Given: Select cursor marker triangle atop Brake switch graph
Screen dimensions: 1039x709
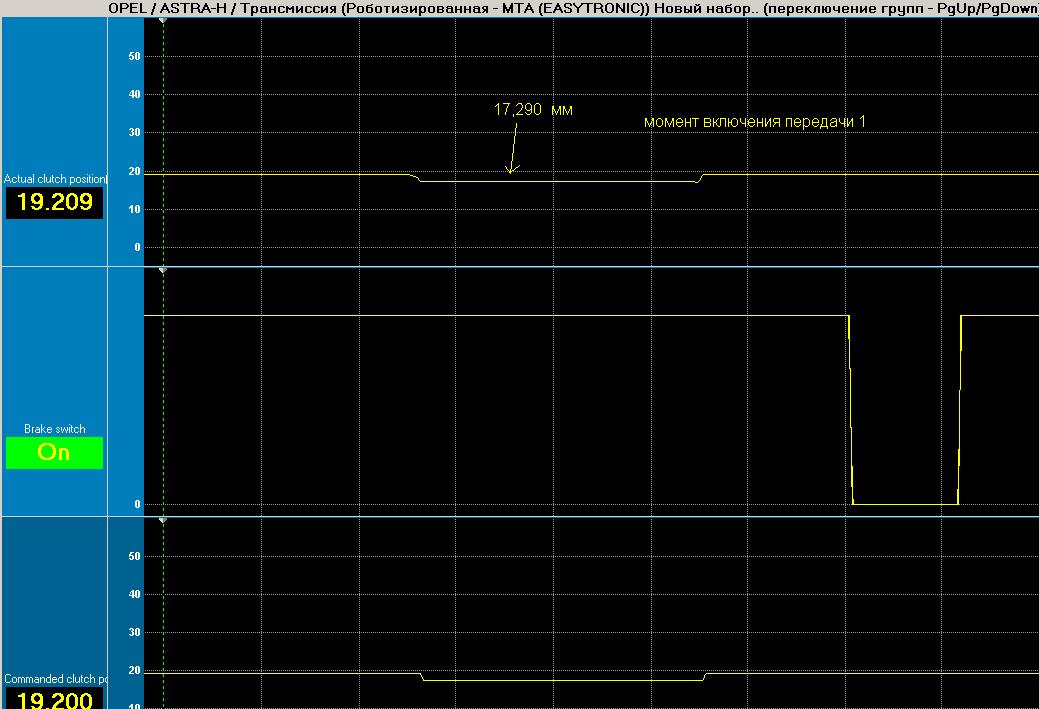Looking at the screenshot, I should tap(163, 270).
